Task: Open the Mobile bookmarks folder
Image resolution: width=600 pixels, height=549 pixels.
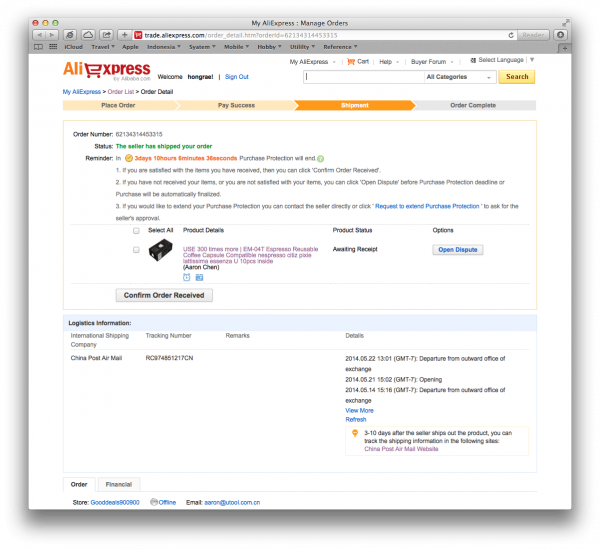Action: point(236,47)
